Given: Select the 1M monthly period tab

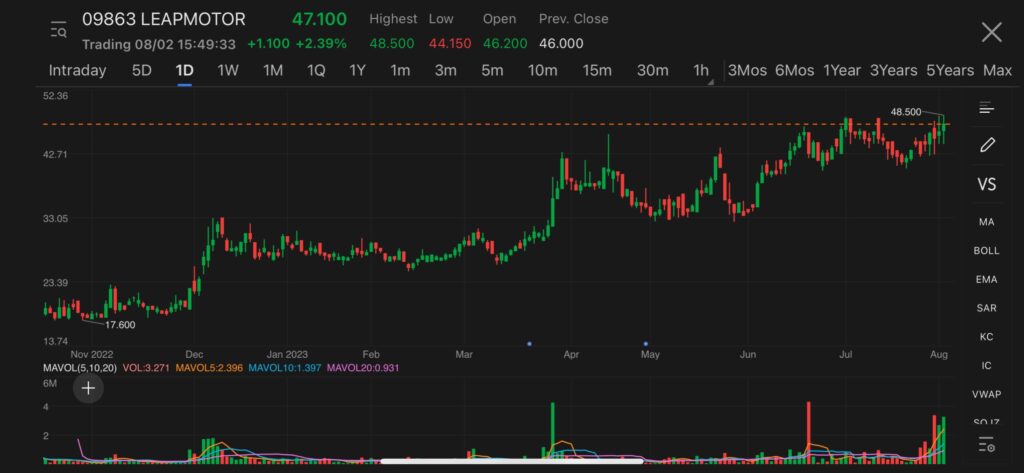Looking at the screenshot, I should click(273, 71).
